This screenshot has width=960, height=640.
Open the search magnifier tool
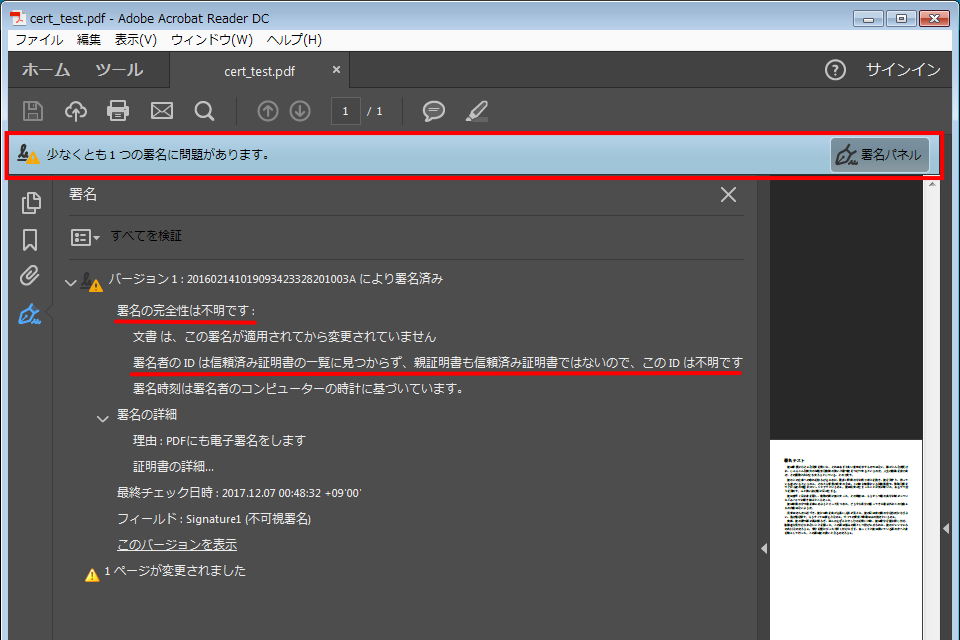point(204,111)
